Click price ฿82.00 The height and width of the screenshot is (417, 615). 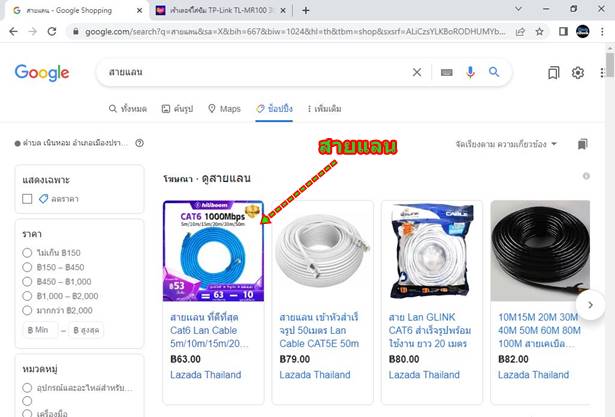click(513, 359)
